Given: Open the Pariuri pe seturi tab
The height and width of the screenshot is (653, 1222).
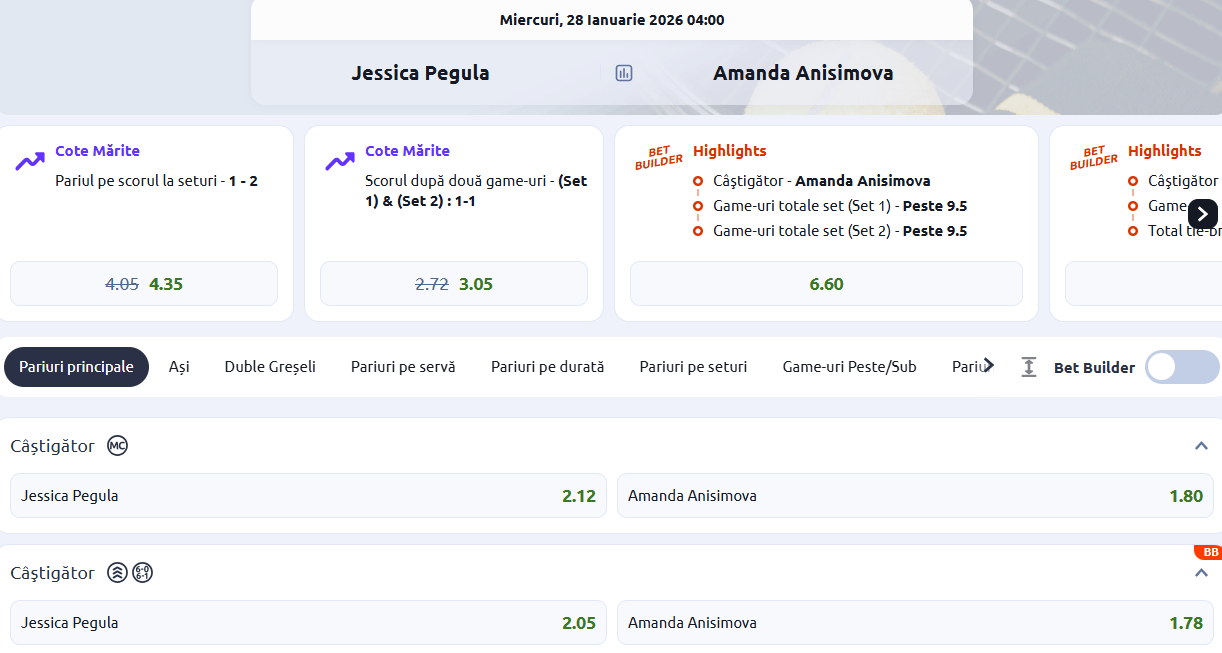Looking at the screenshot, I should pos(693,367).
